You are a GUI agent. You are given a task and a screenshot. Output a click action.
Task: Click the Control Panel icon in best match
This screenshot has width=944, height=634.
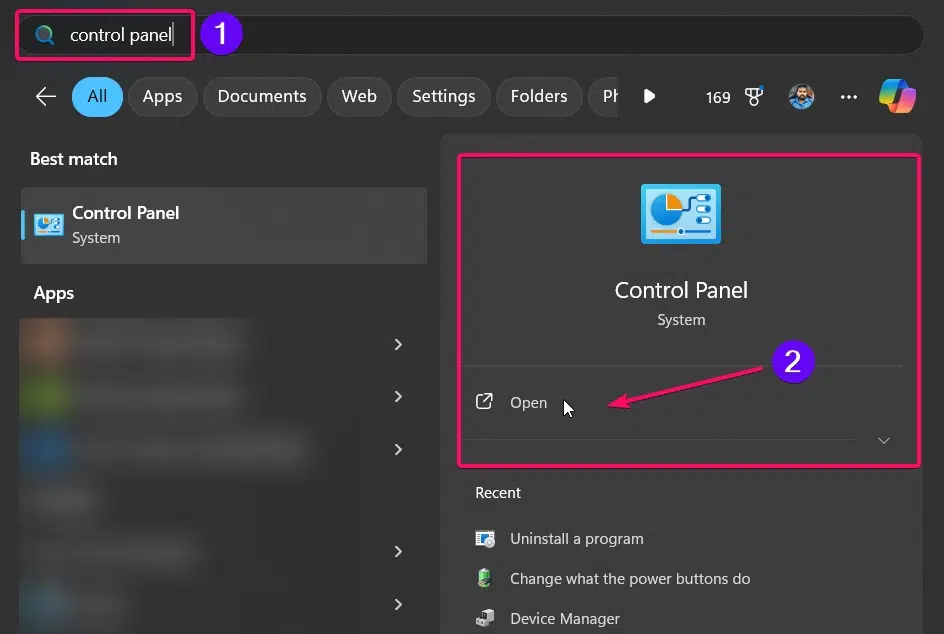(49, 225)
